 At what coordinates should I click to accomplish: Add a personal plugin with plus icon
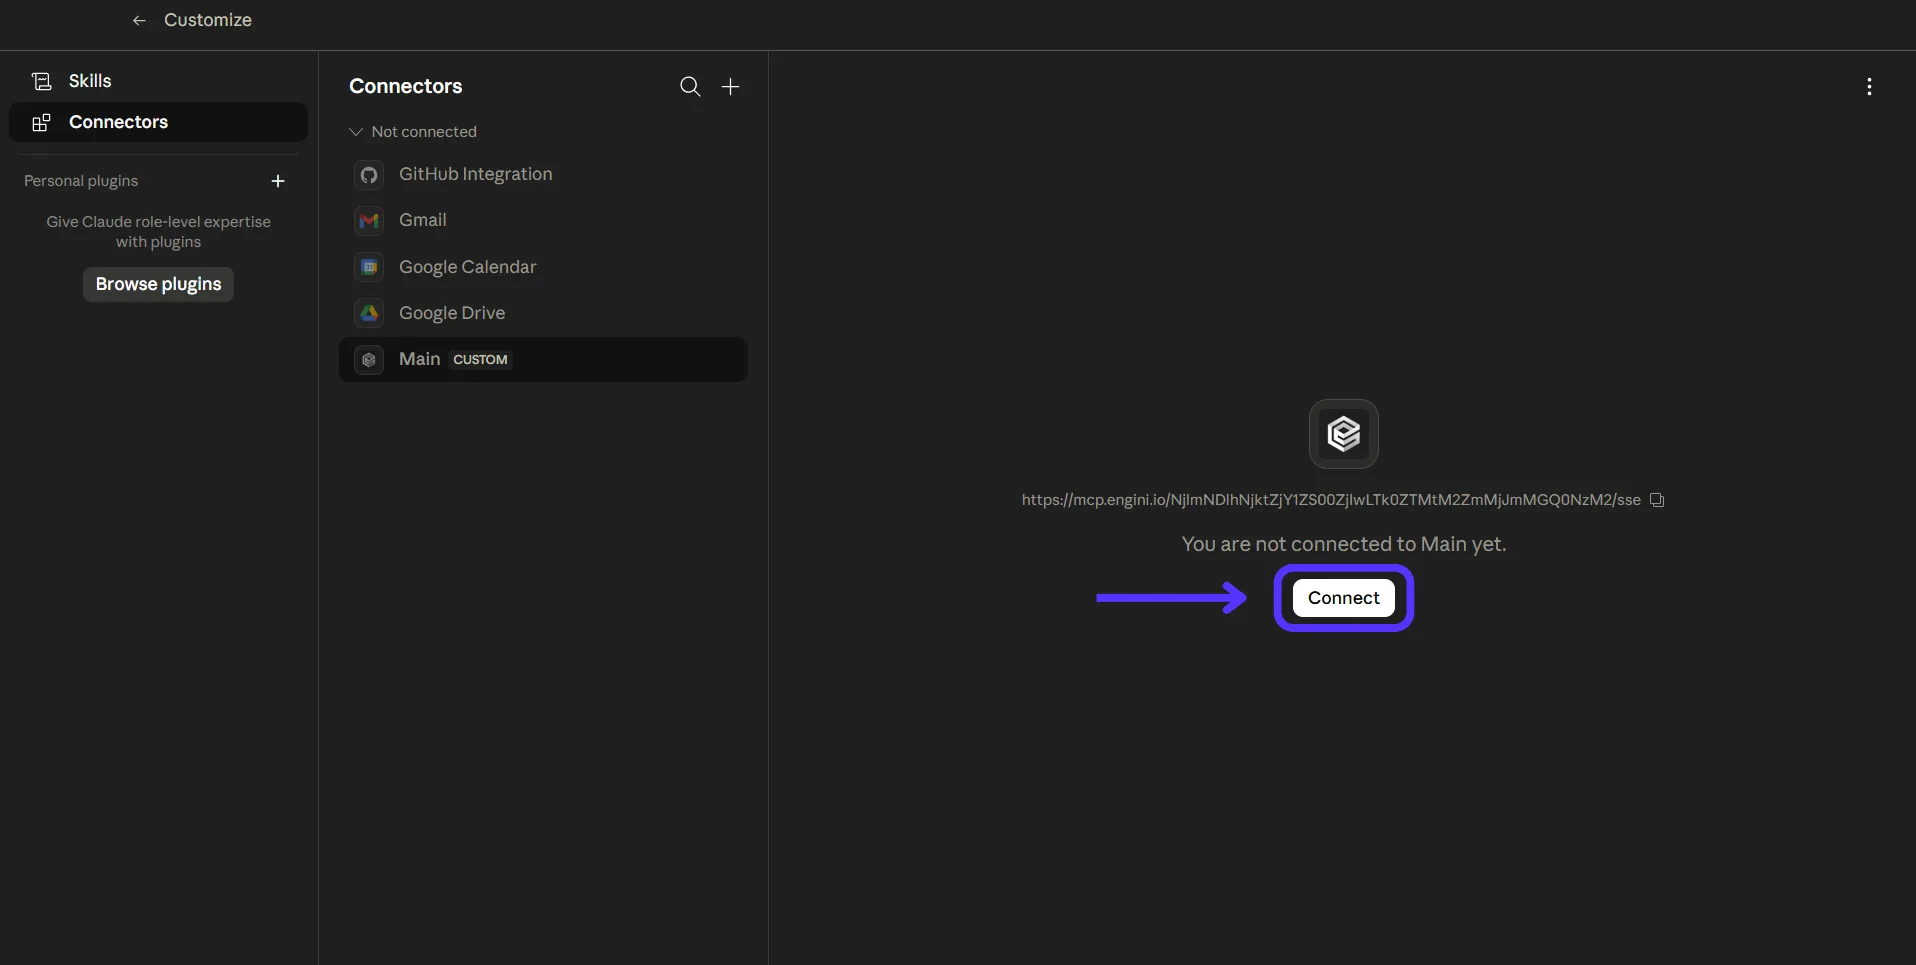(x=278, y=181)
